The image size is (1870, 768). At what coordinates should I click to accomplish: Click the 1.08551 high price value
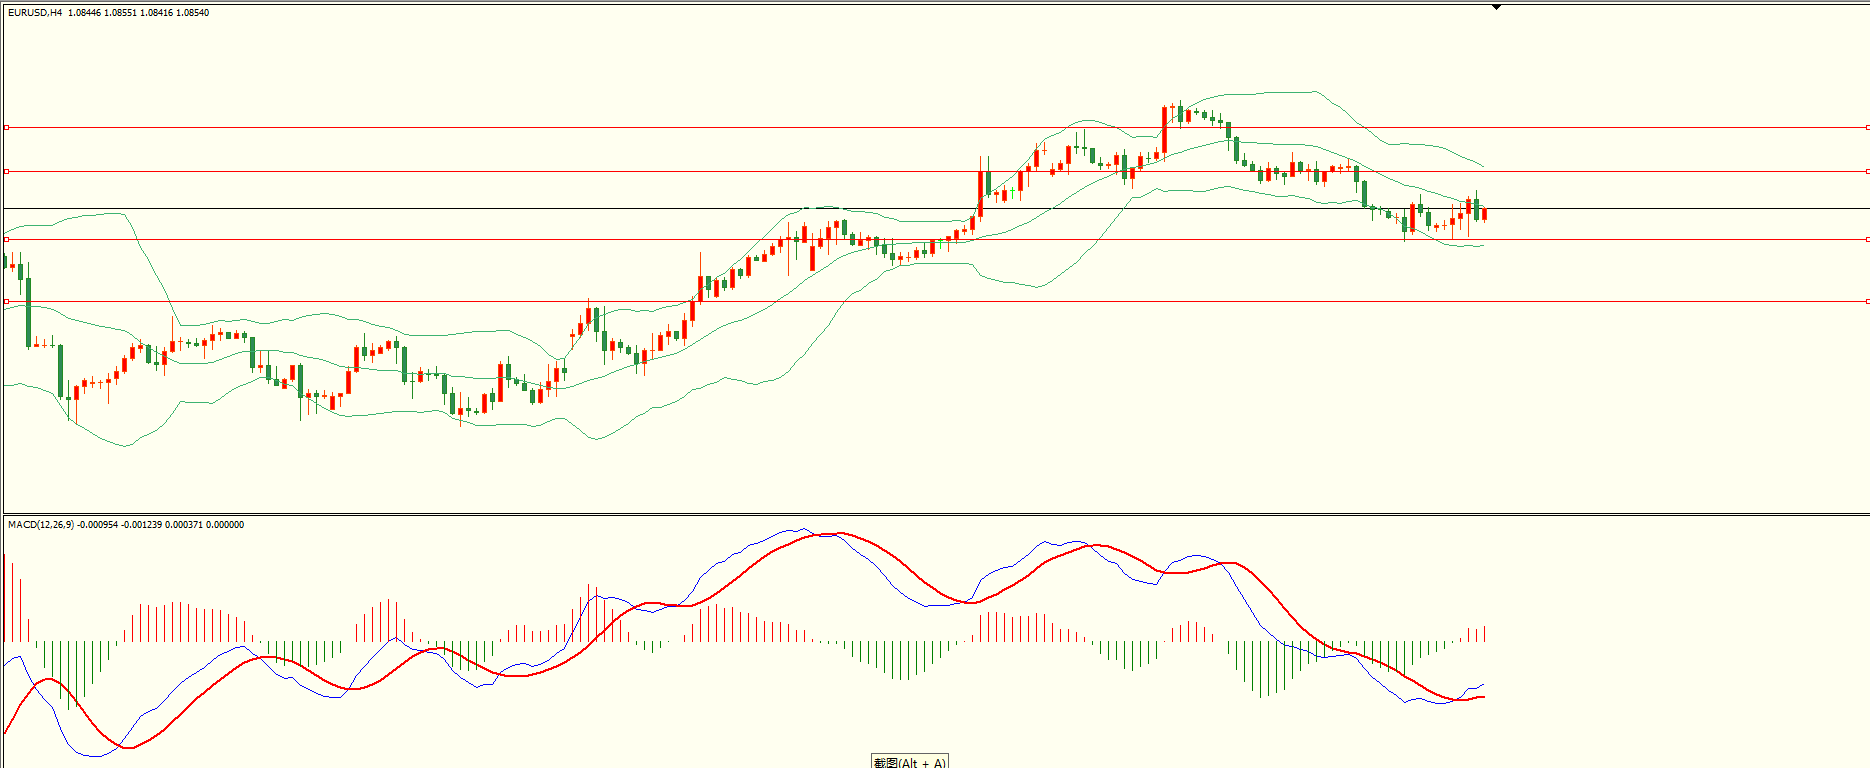point(120,13)
